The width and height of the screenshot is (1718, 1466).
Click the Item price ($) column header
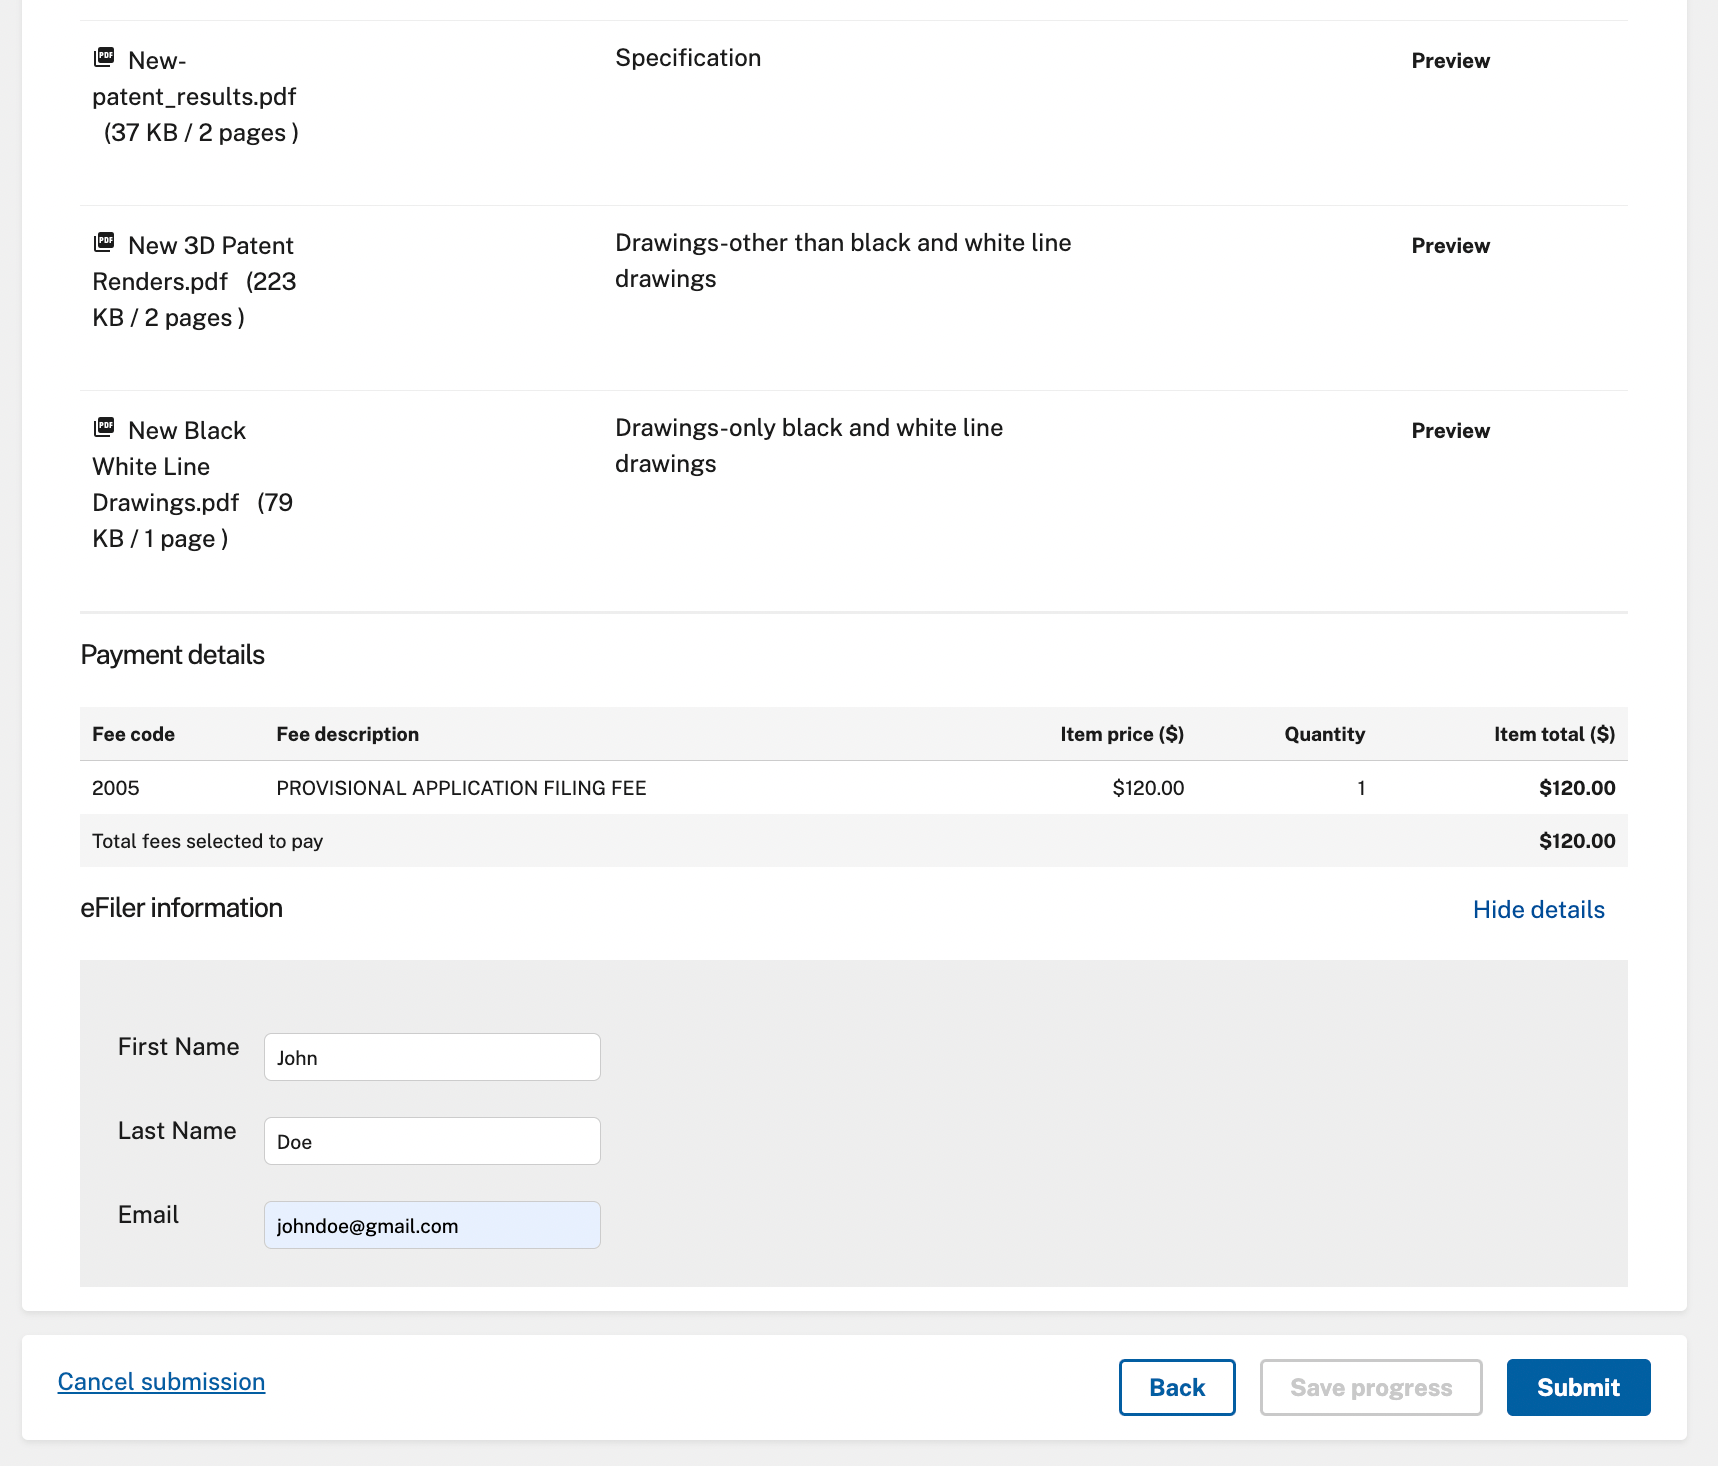tap(1122, 734)
